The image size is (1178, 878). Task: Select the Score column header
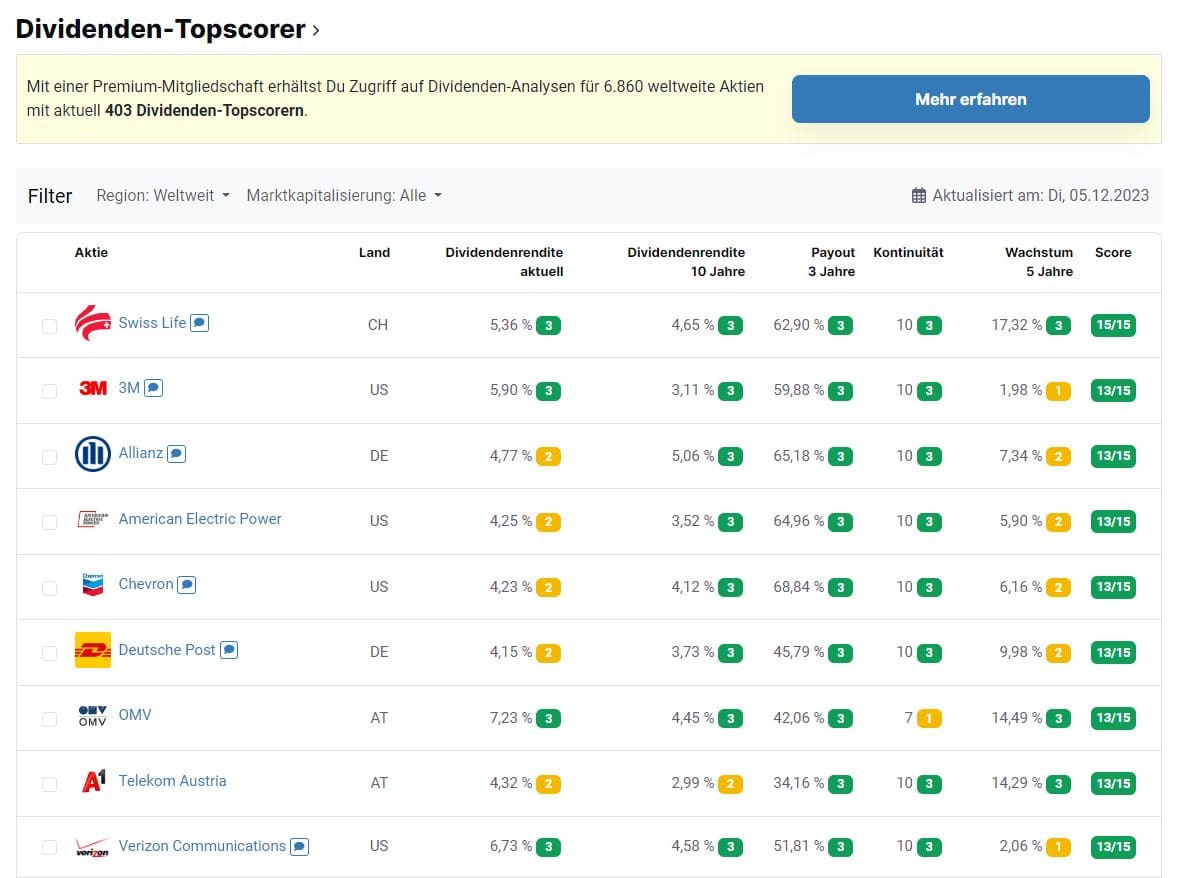pyautogui.click(x=1113, y=252)
